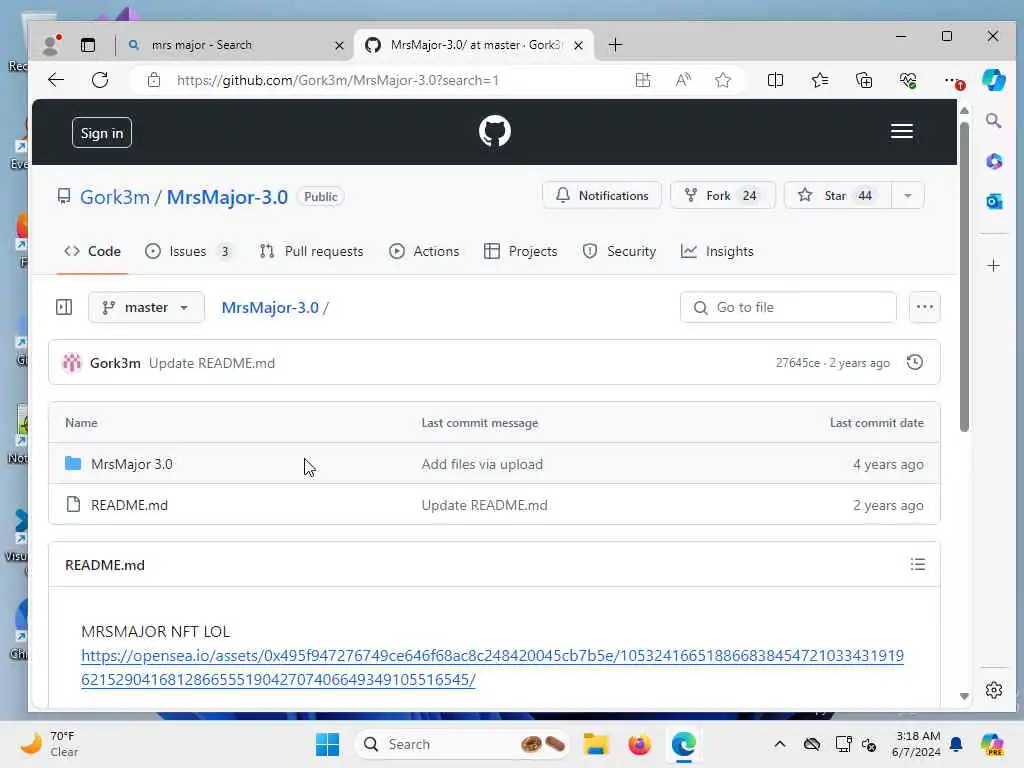The width and height of the screenshot is (1024, 768).
Task: Open README outline list icon
Action: click(x=917, y=564)
